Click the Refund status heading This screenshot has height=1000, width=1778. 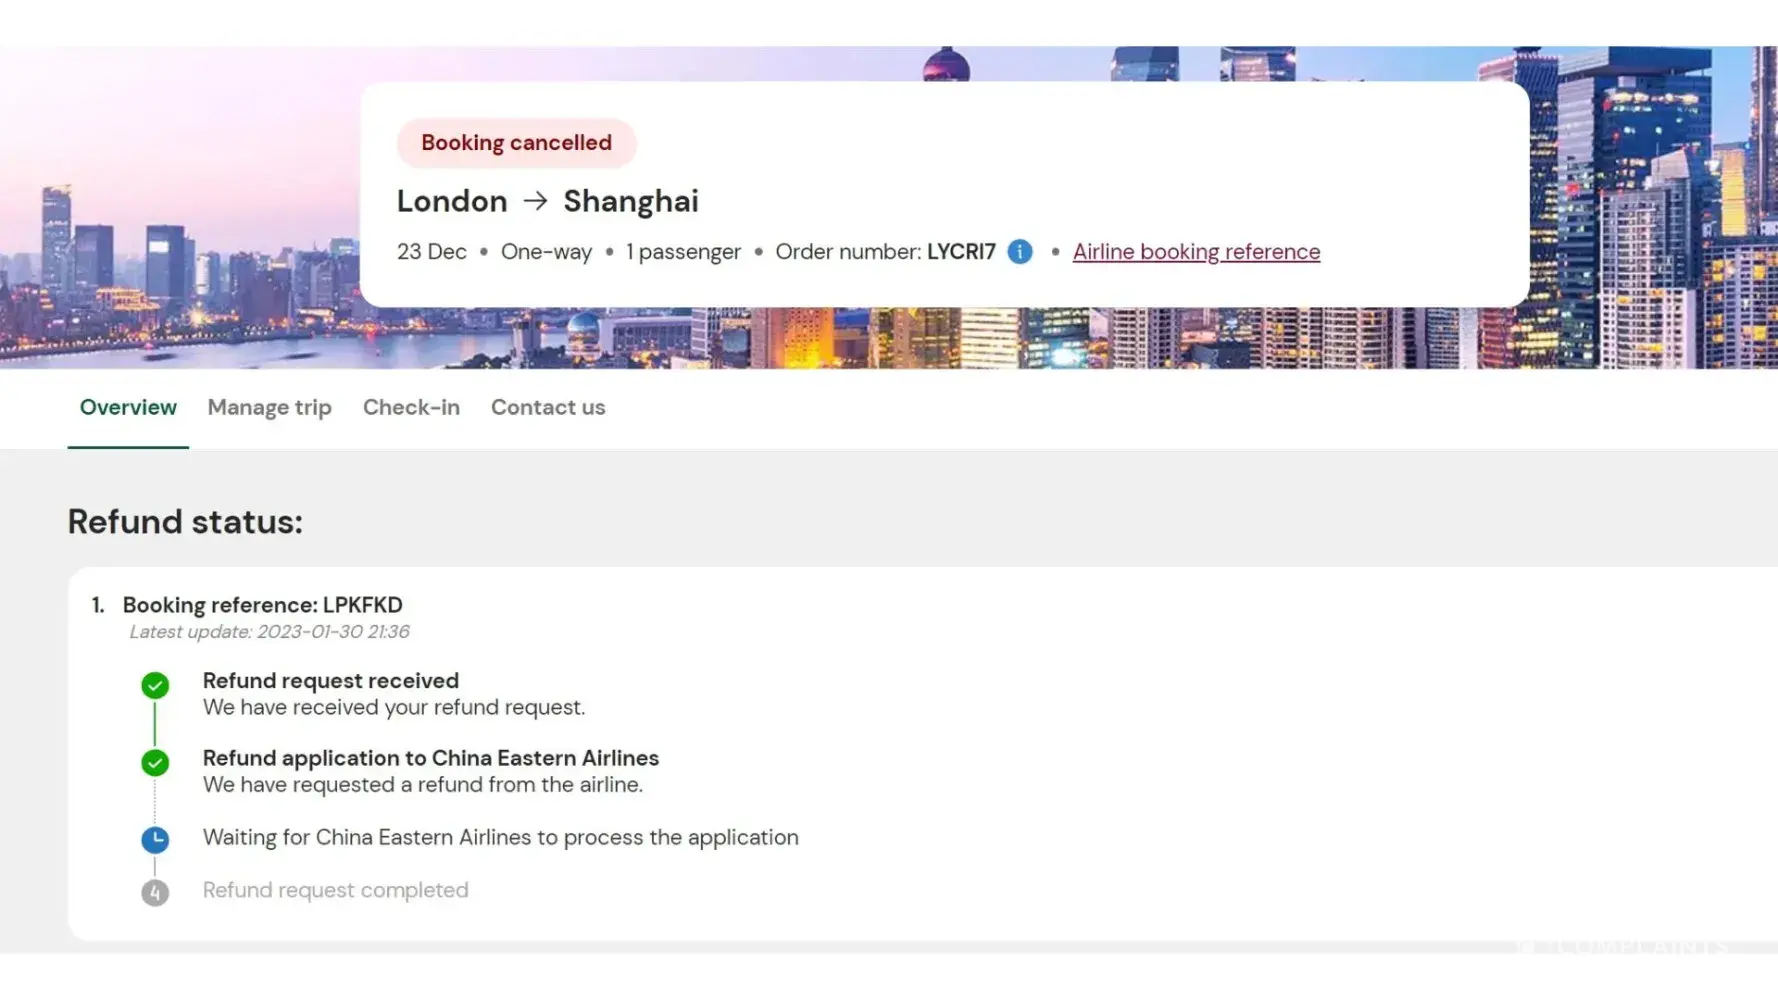click(x=185, y=522)
